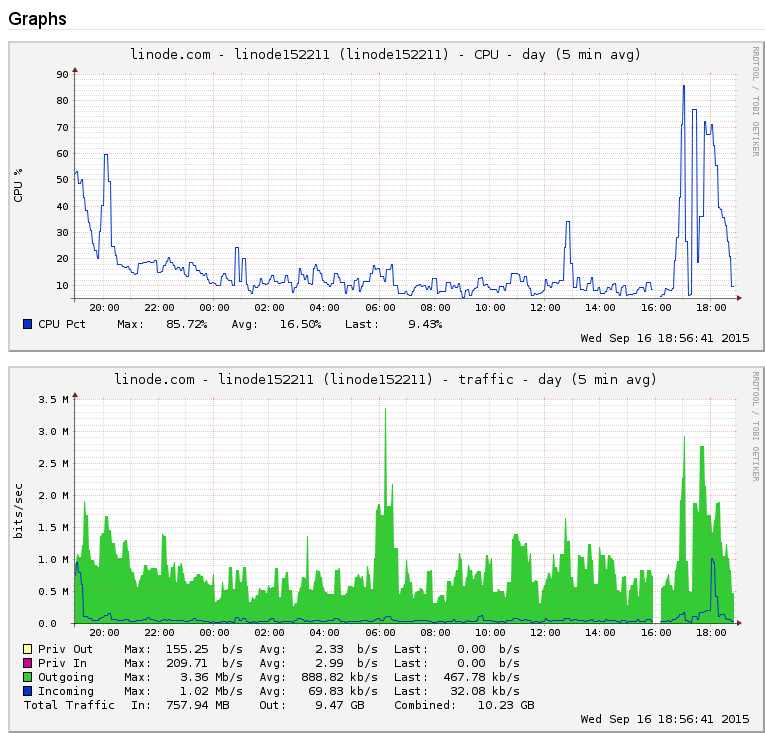Viewport: 765px width, 733px height.
Task: Click the RRDTOOL watermark on CPU graph
Action: pos(755,101)
